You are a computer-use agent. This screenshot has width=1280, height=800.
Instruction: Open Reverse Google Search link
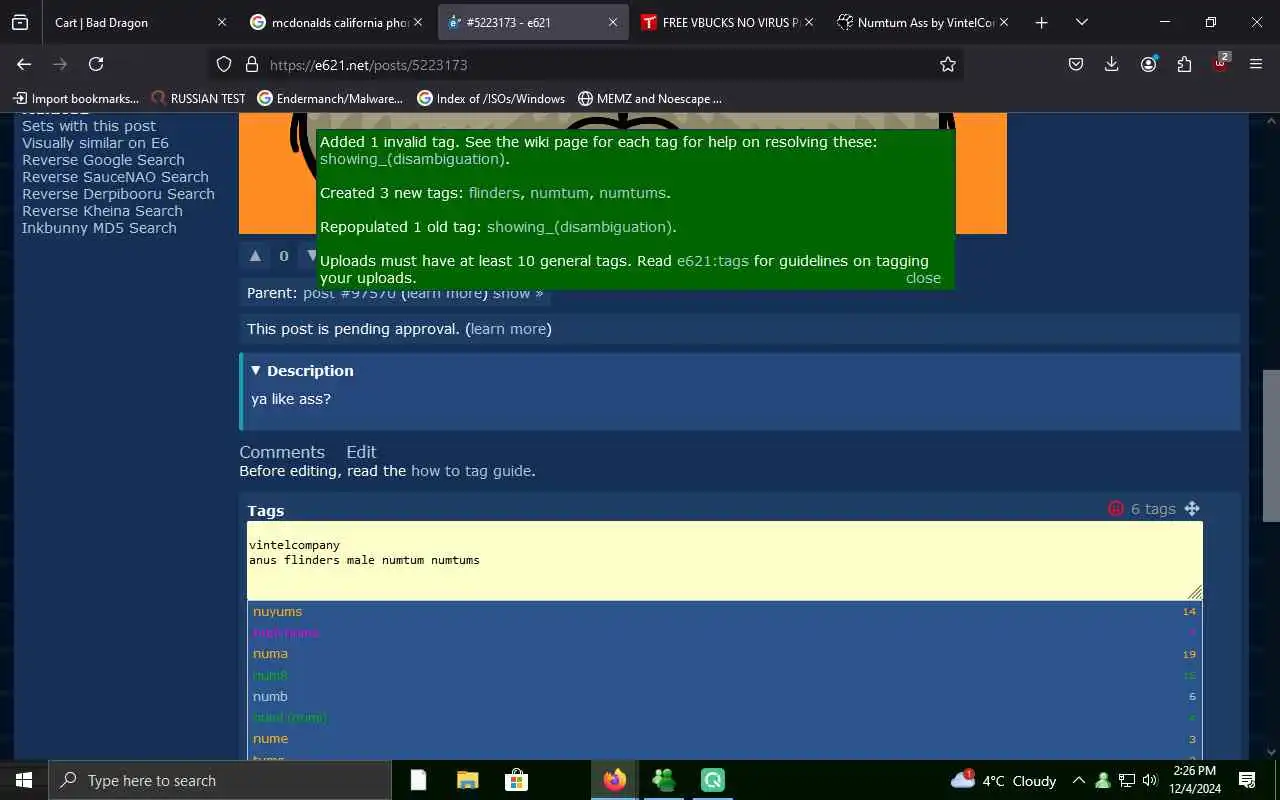pyautogui.click(x=103, y=160)
